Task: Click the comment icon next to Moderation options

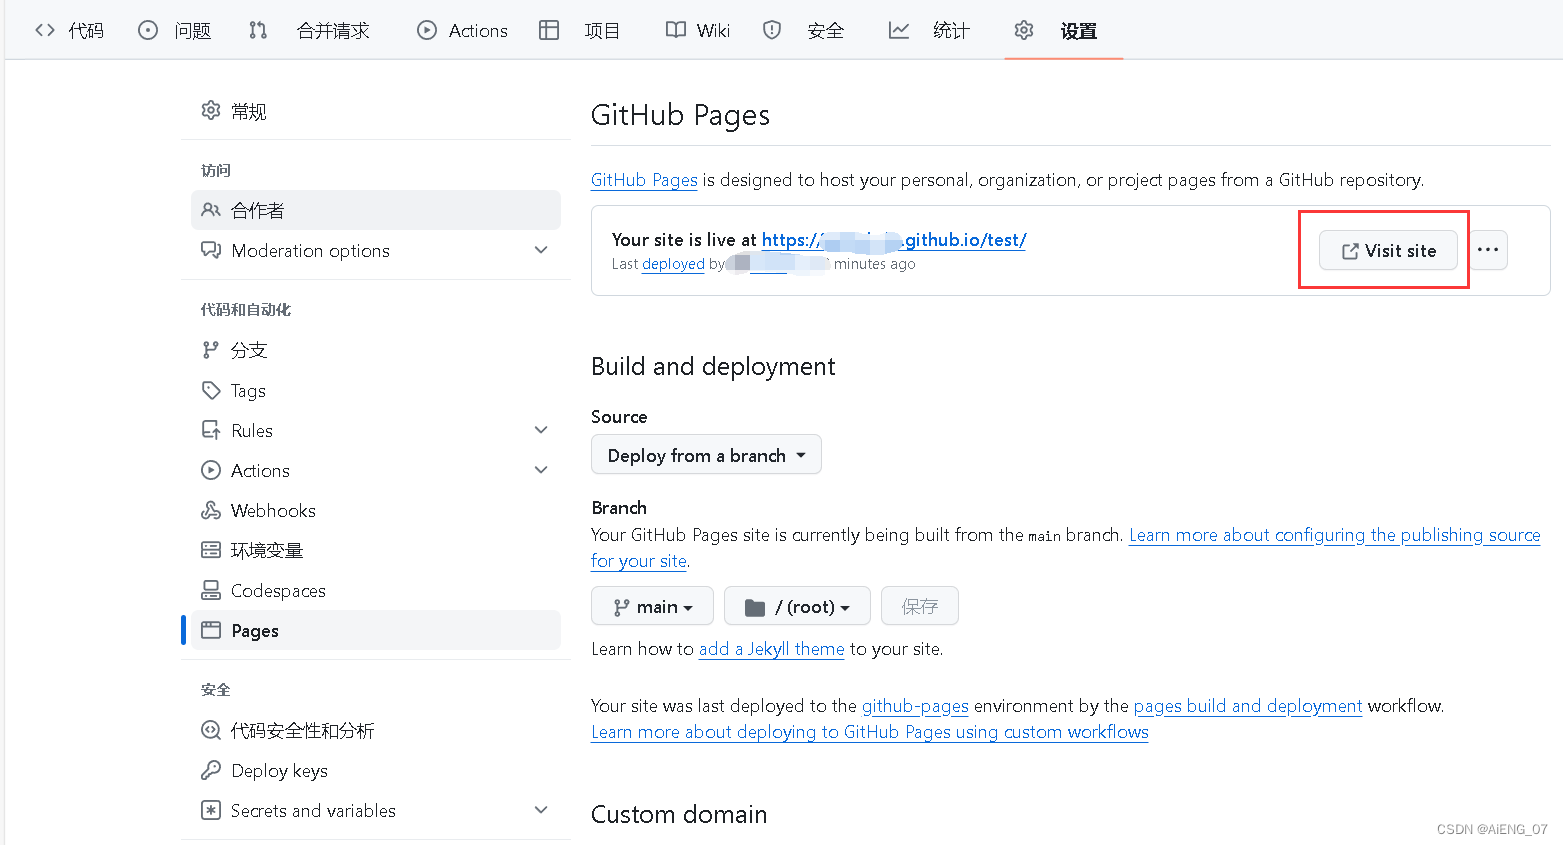Action: click(x=211, y=250)
